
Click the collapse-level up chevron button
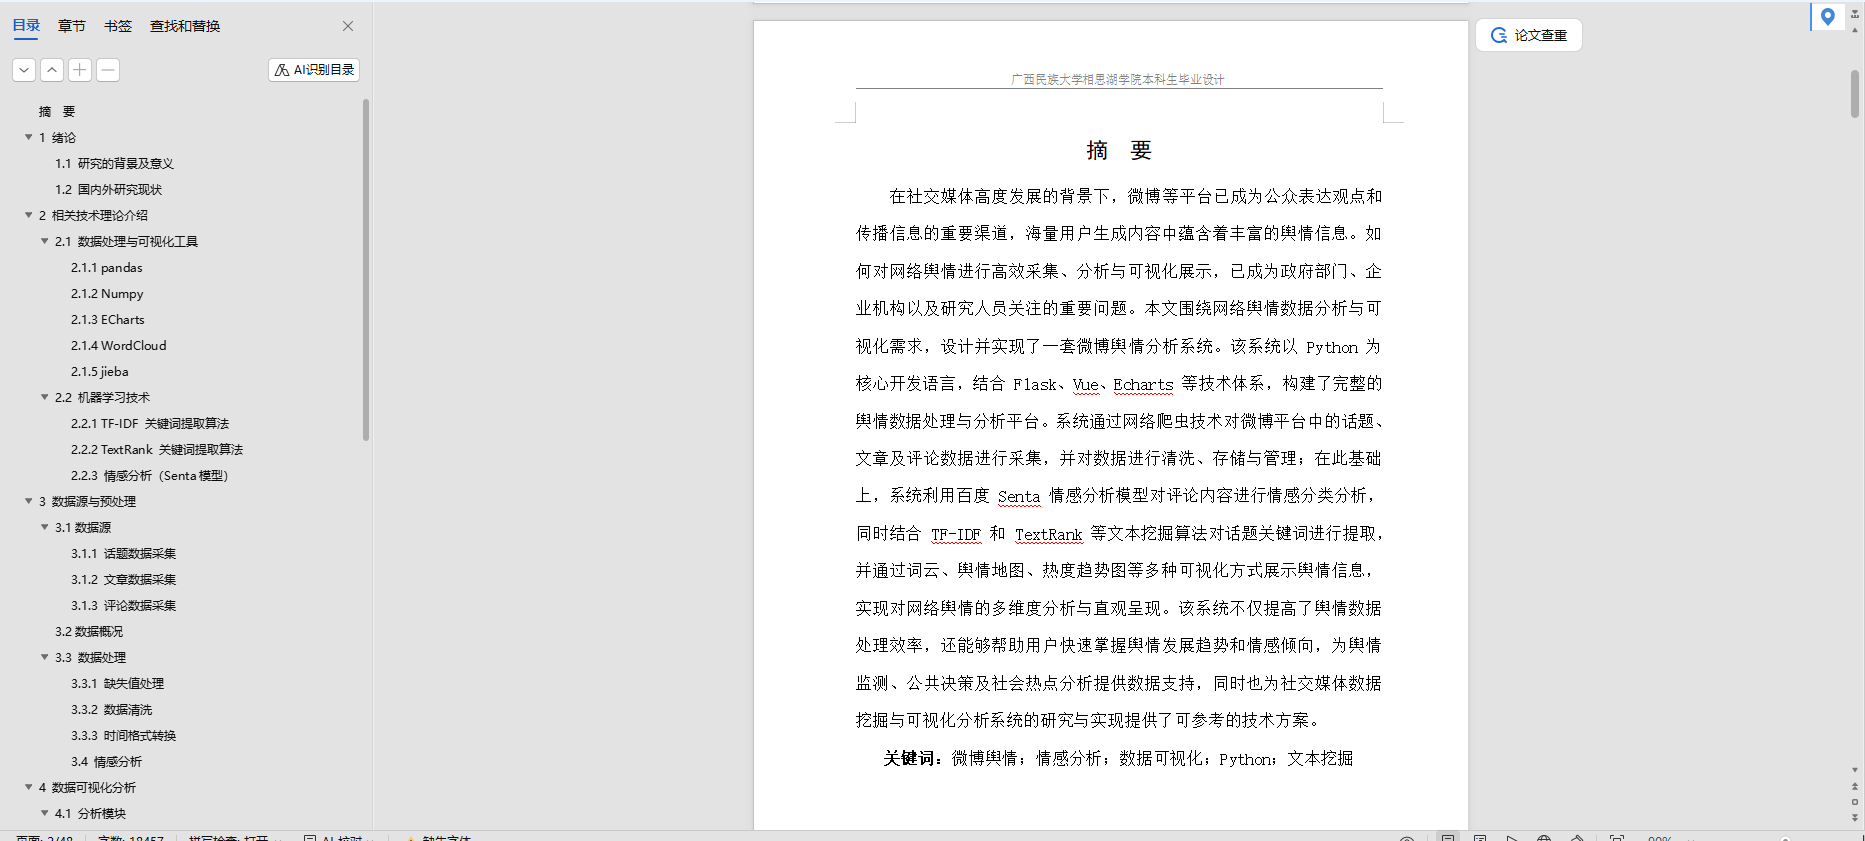(52, 70)
